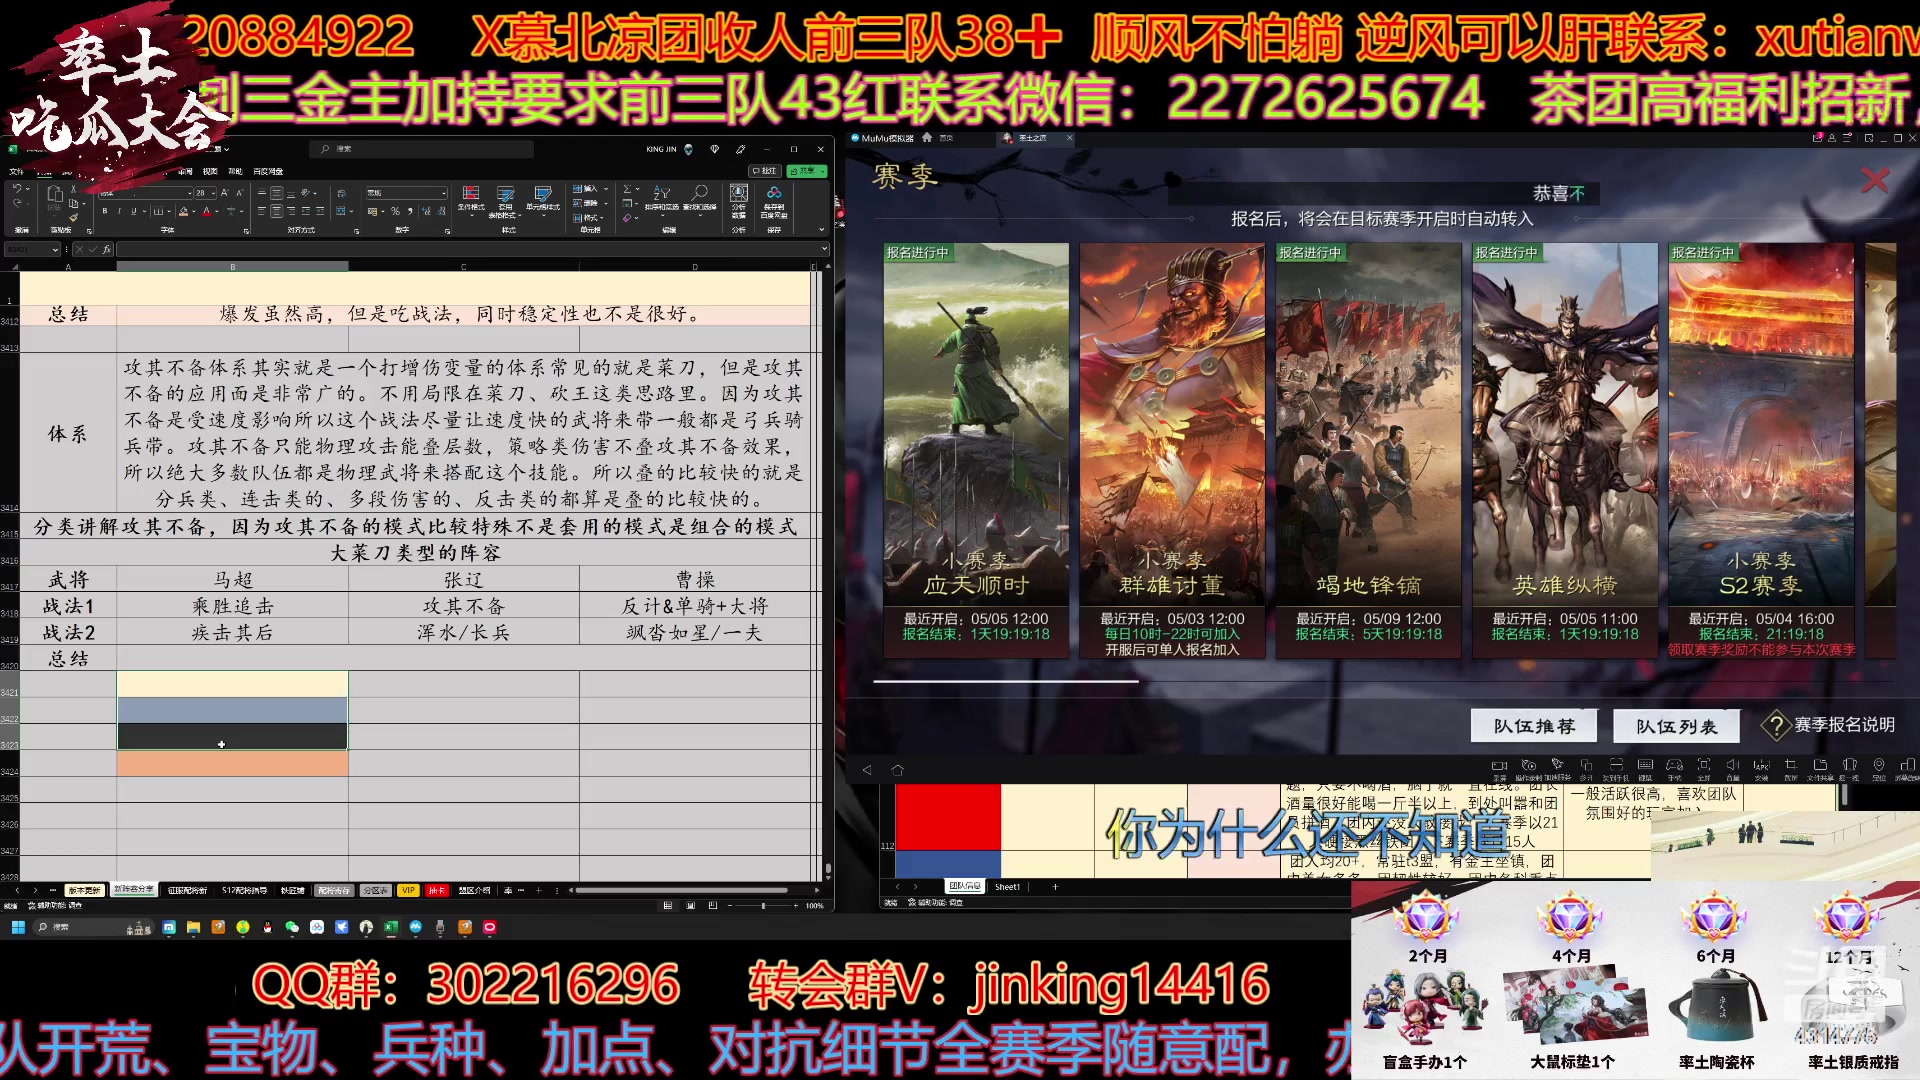1920x1080 pixels.
Task: Switch to Normal view in status bar
Action: 668,905
